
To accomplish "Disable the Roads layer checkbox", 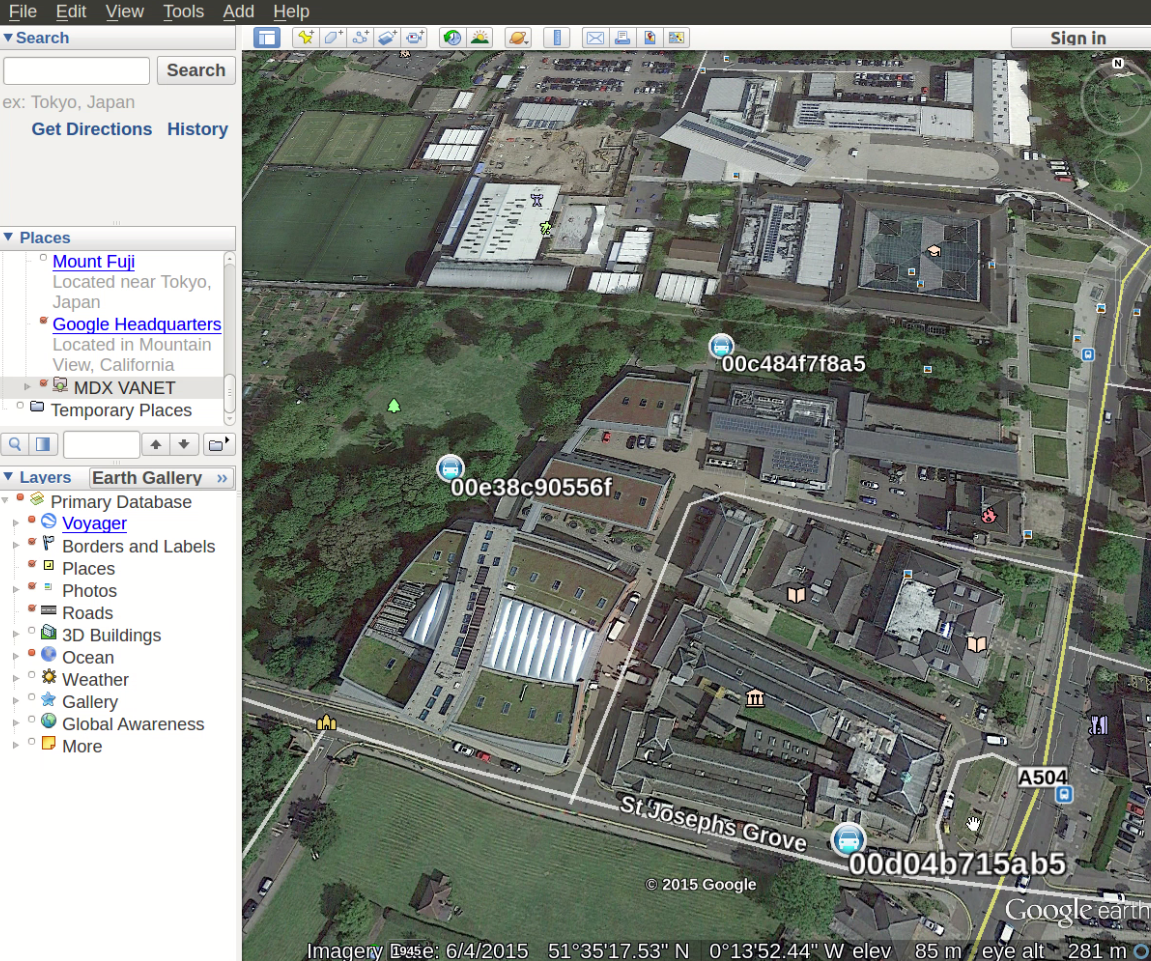I will [32, 609].
